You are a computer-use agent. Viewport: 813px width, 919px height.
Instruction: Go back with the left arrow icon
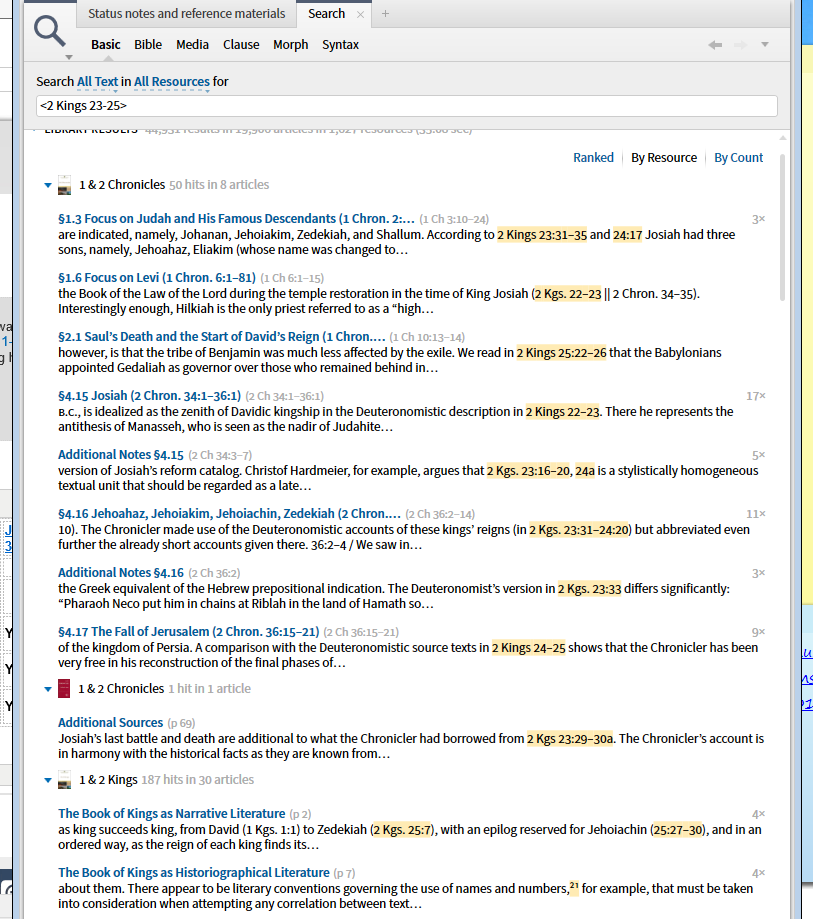[x=715, y=45]
